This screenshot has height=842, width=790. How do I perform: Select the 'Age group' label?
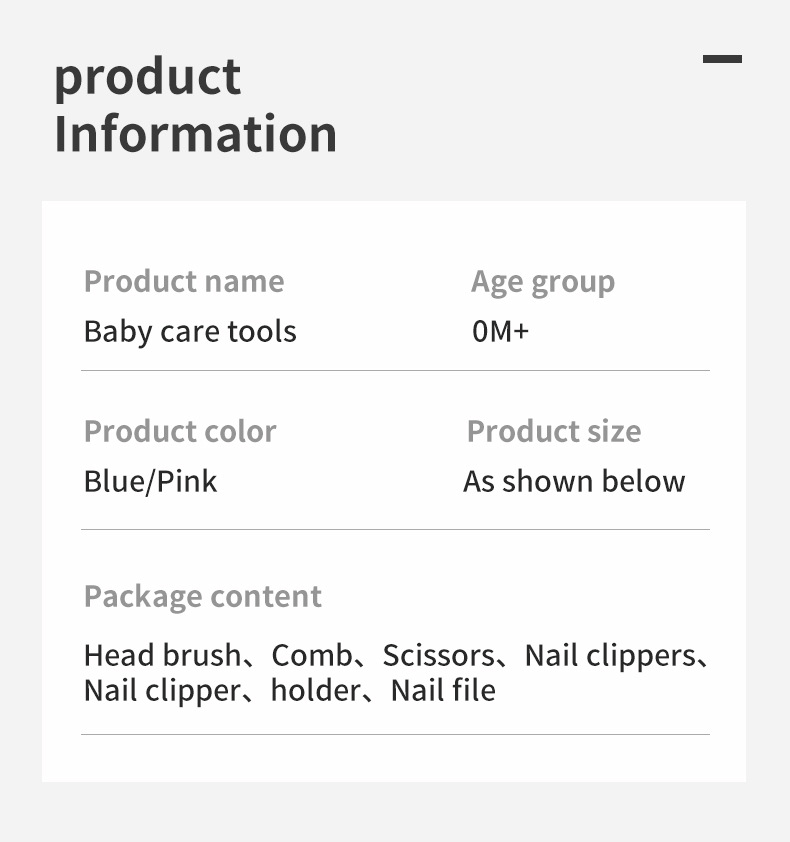pyautogui.click(x=543, y=282)
